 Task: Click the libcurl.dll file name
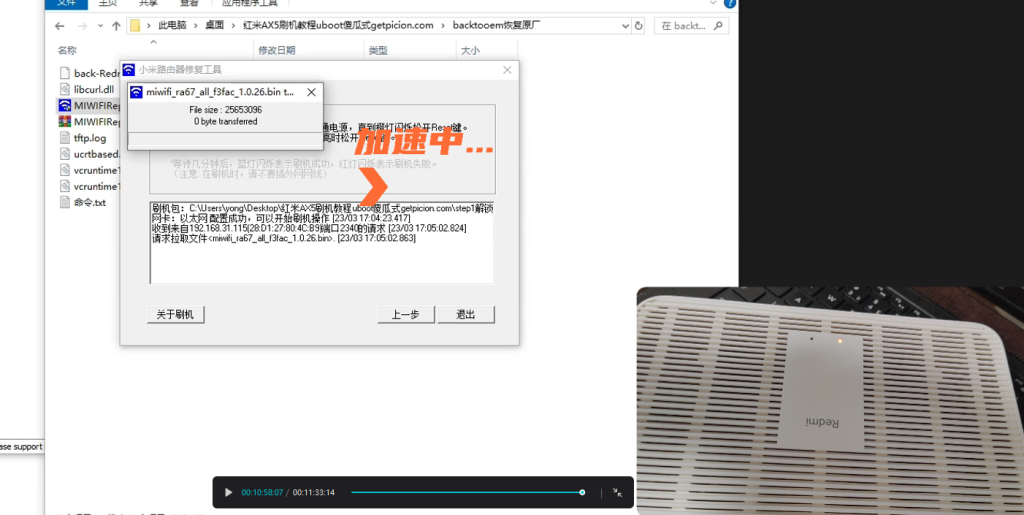coord(94,89)
